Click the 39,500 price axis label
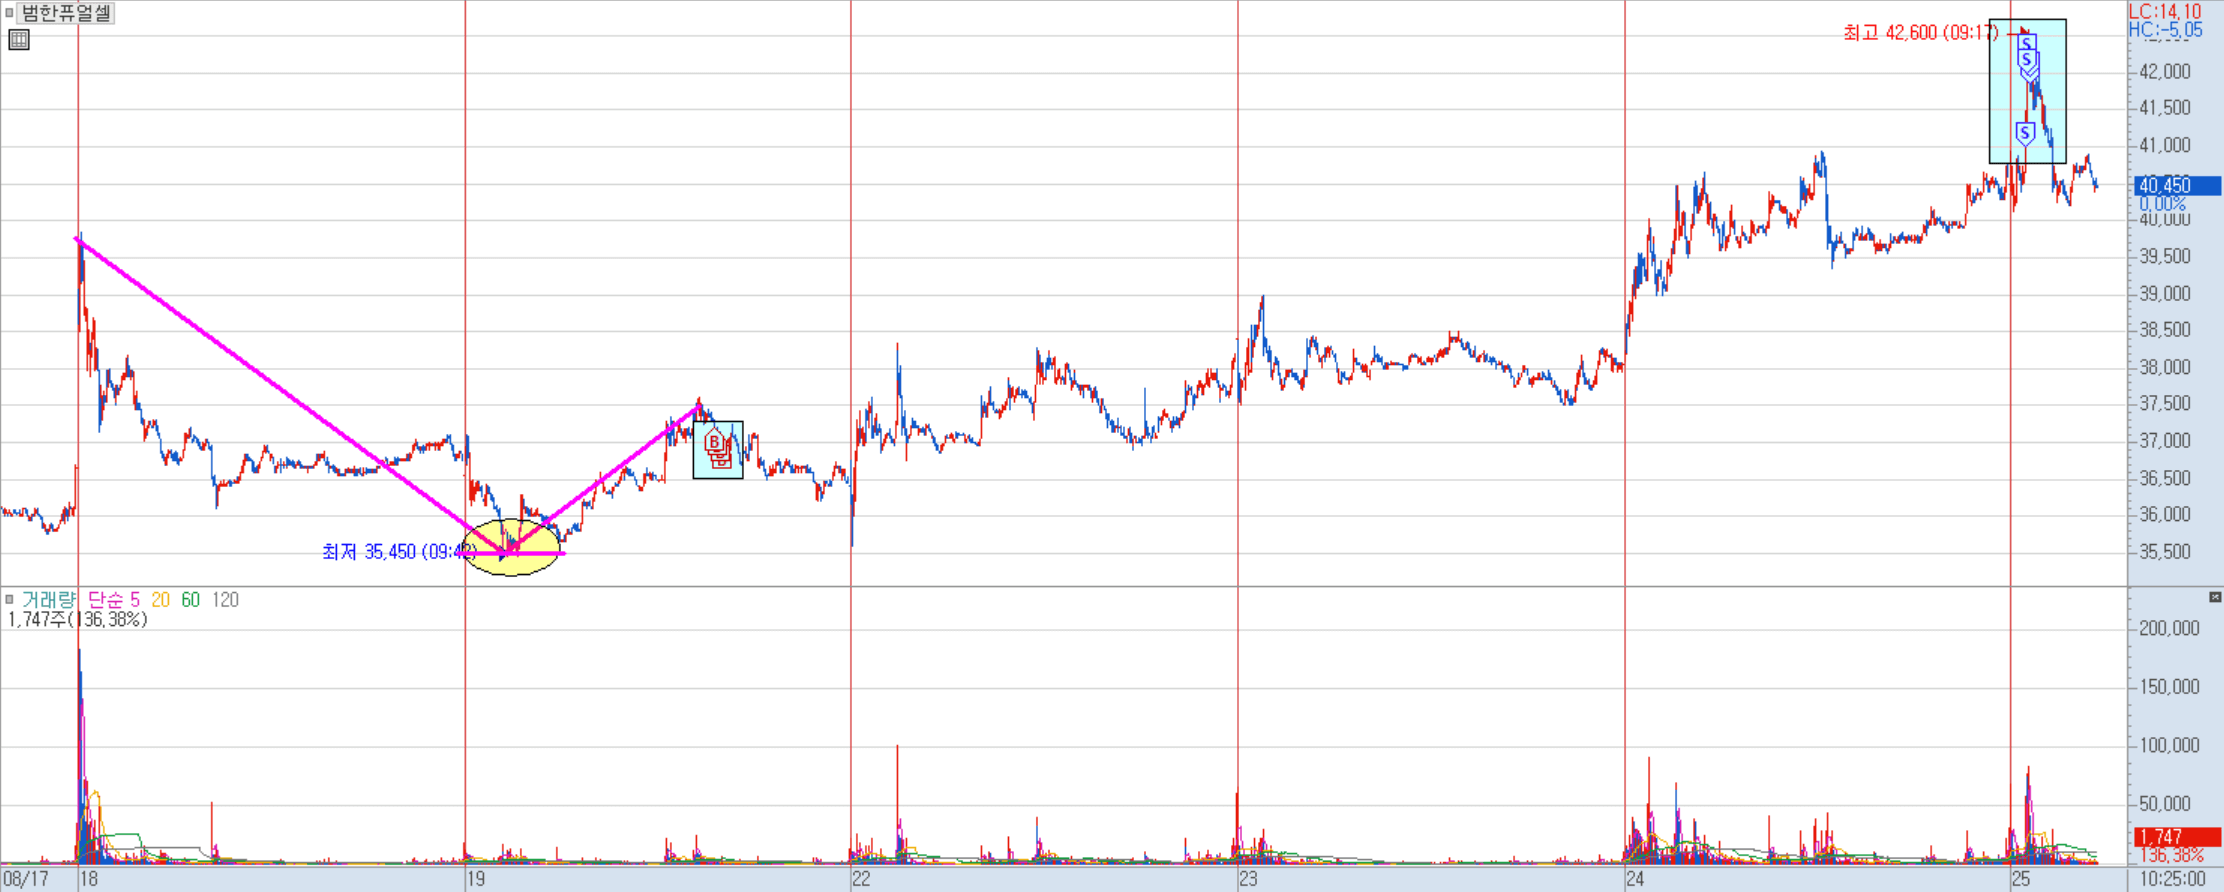This screenshot has width=2224, height=892. [x=2165, y=257]
